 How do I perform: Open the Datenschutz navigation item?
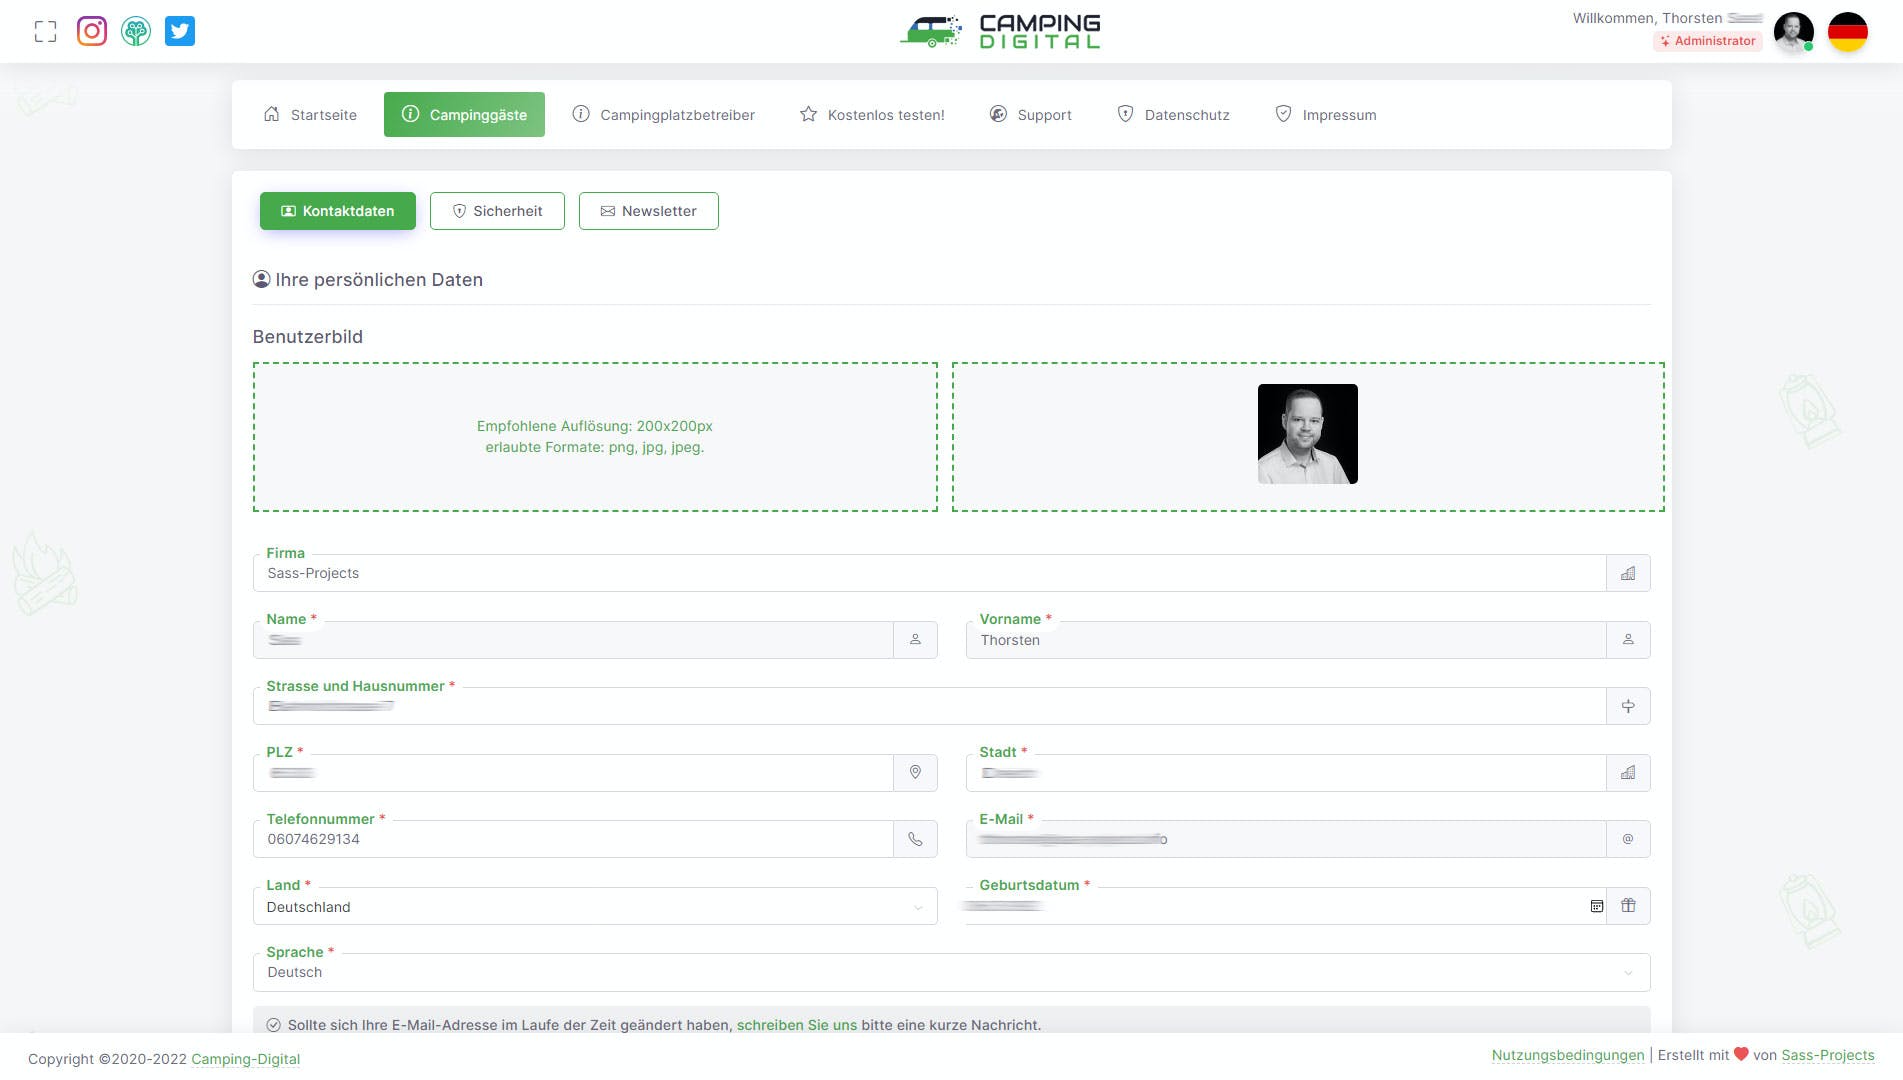[x=1173, y=115]
